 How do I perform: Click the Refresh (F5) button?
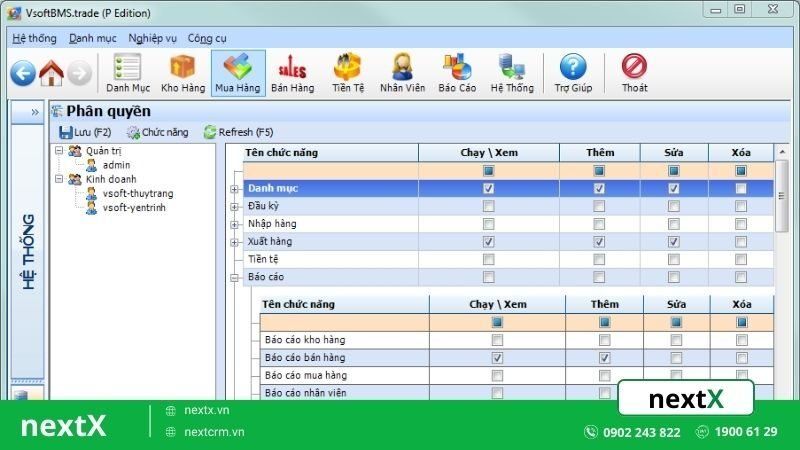(238, 132)
